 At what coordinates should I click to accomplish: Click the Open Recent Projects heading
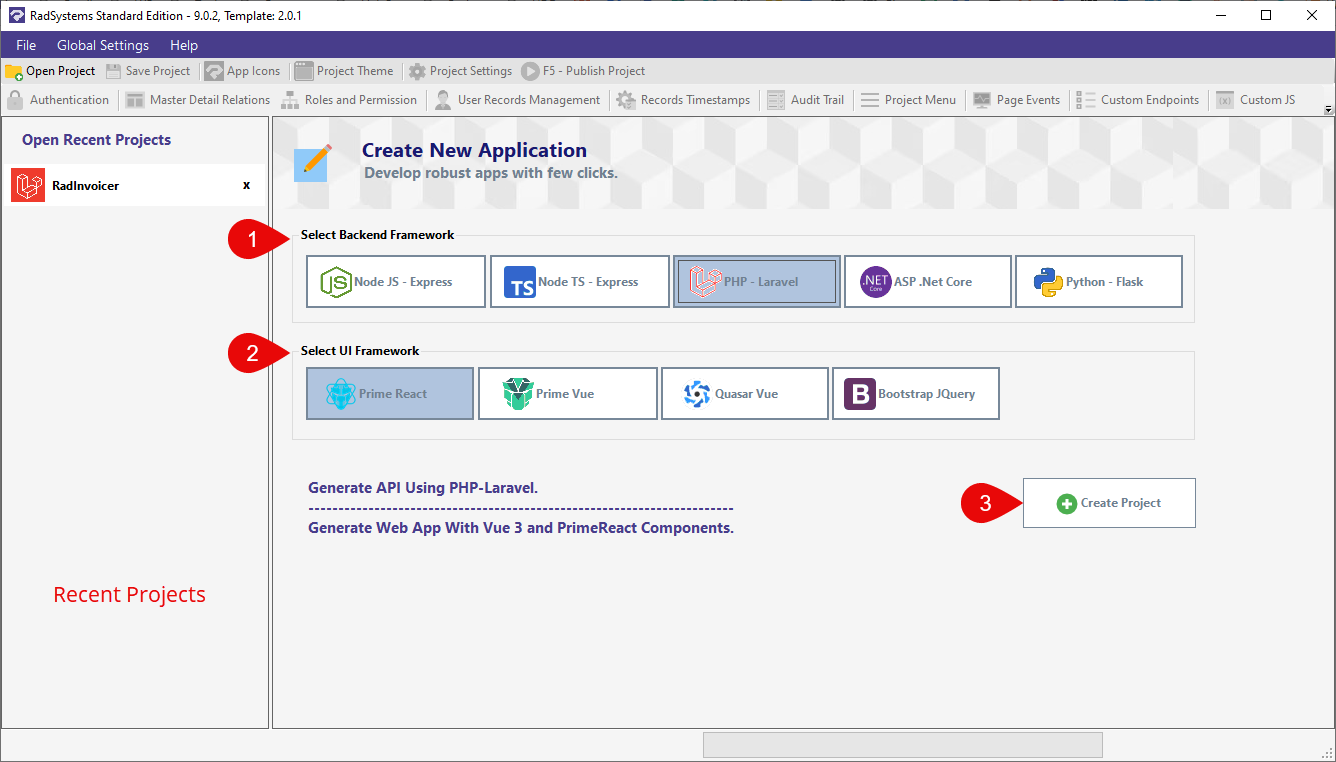point(96,140)
